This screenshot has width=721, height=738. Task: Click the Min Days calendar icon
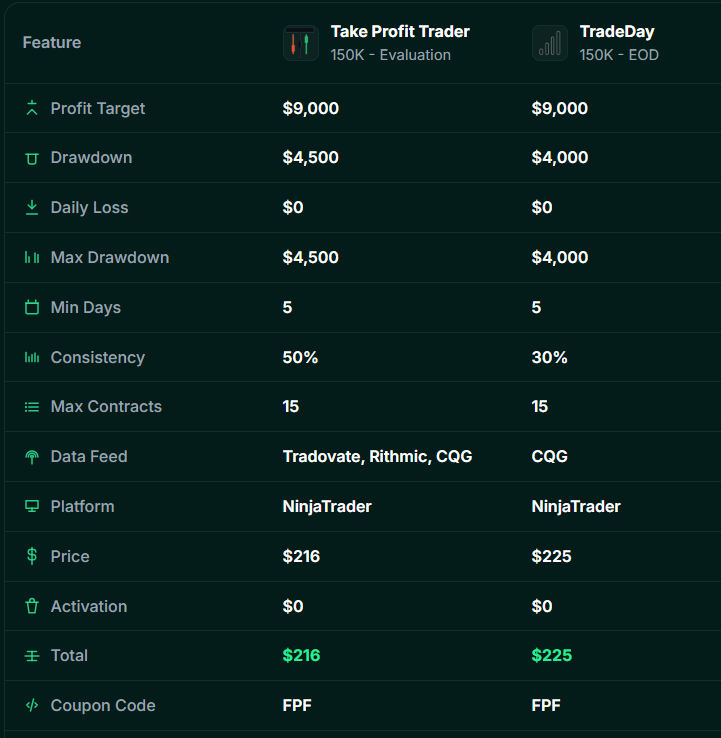(32, 307)
